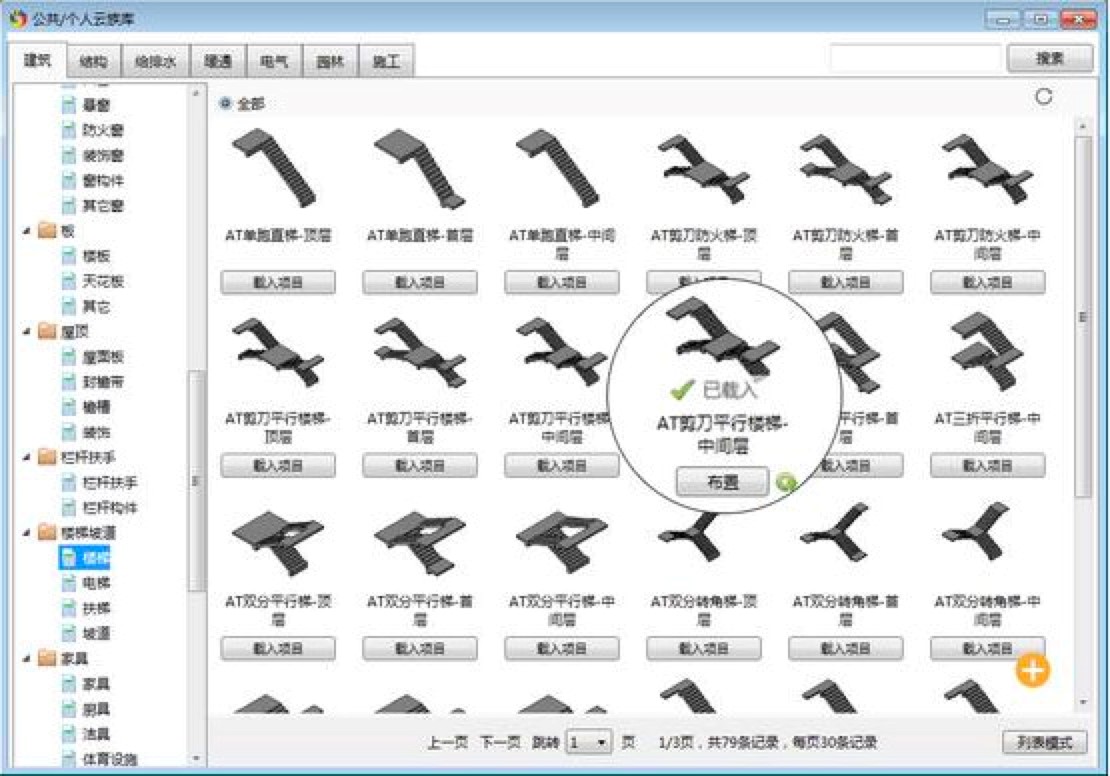Viewport: 1110px width, 776px height.
Task: Click the 坡道 item icon in tree
Action: [68, 633]
